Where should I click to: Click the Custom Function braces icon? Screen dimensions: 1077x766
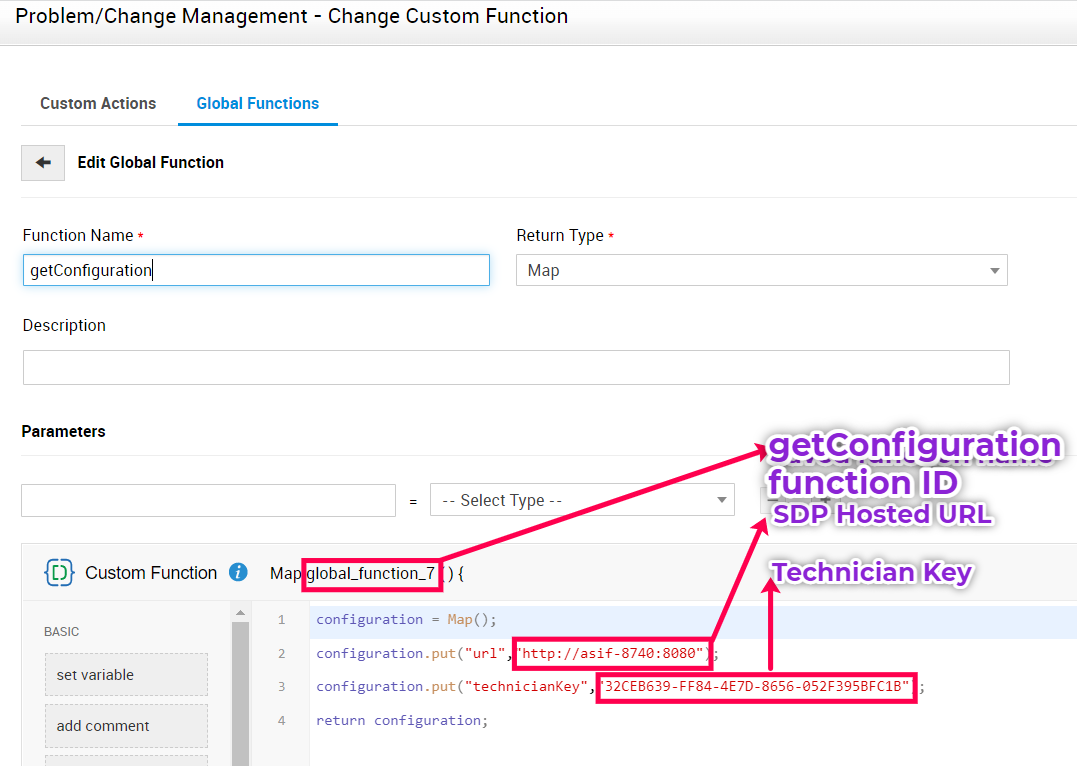point(59,573)
